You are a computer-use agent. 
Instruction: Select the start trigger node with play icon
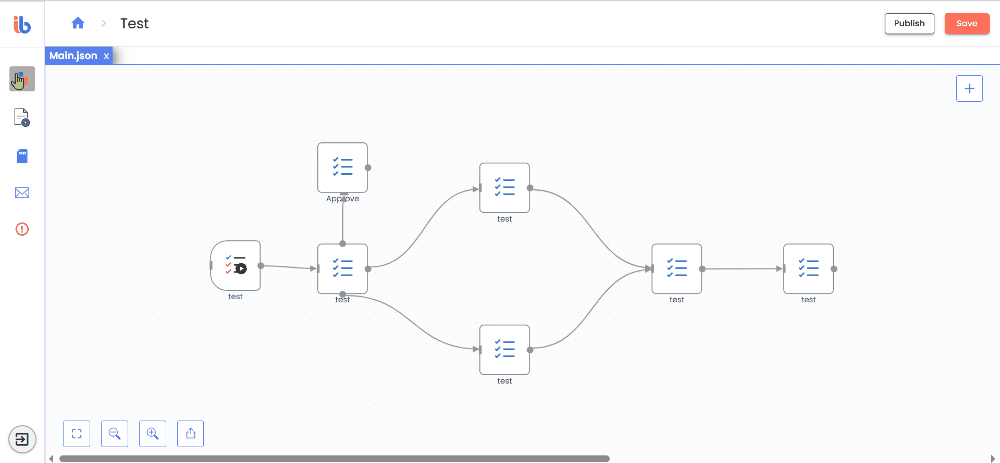pyautogui.click(x=235, y=265)
